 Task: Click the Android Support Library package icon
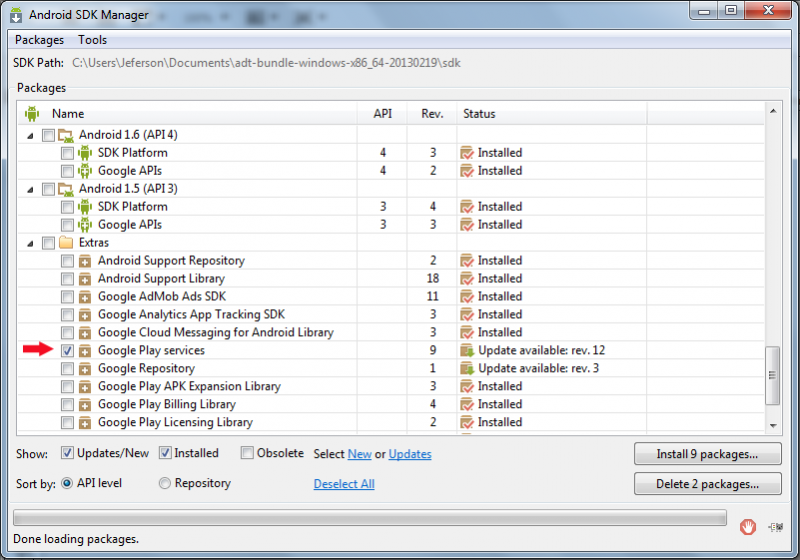point(85,279)
